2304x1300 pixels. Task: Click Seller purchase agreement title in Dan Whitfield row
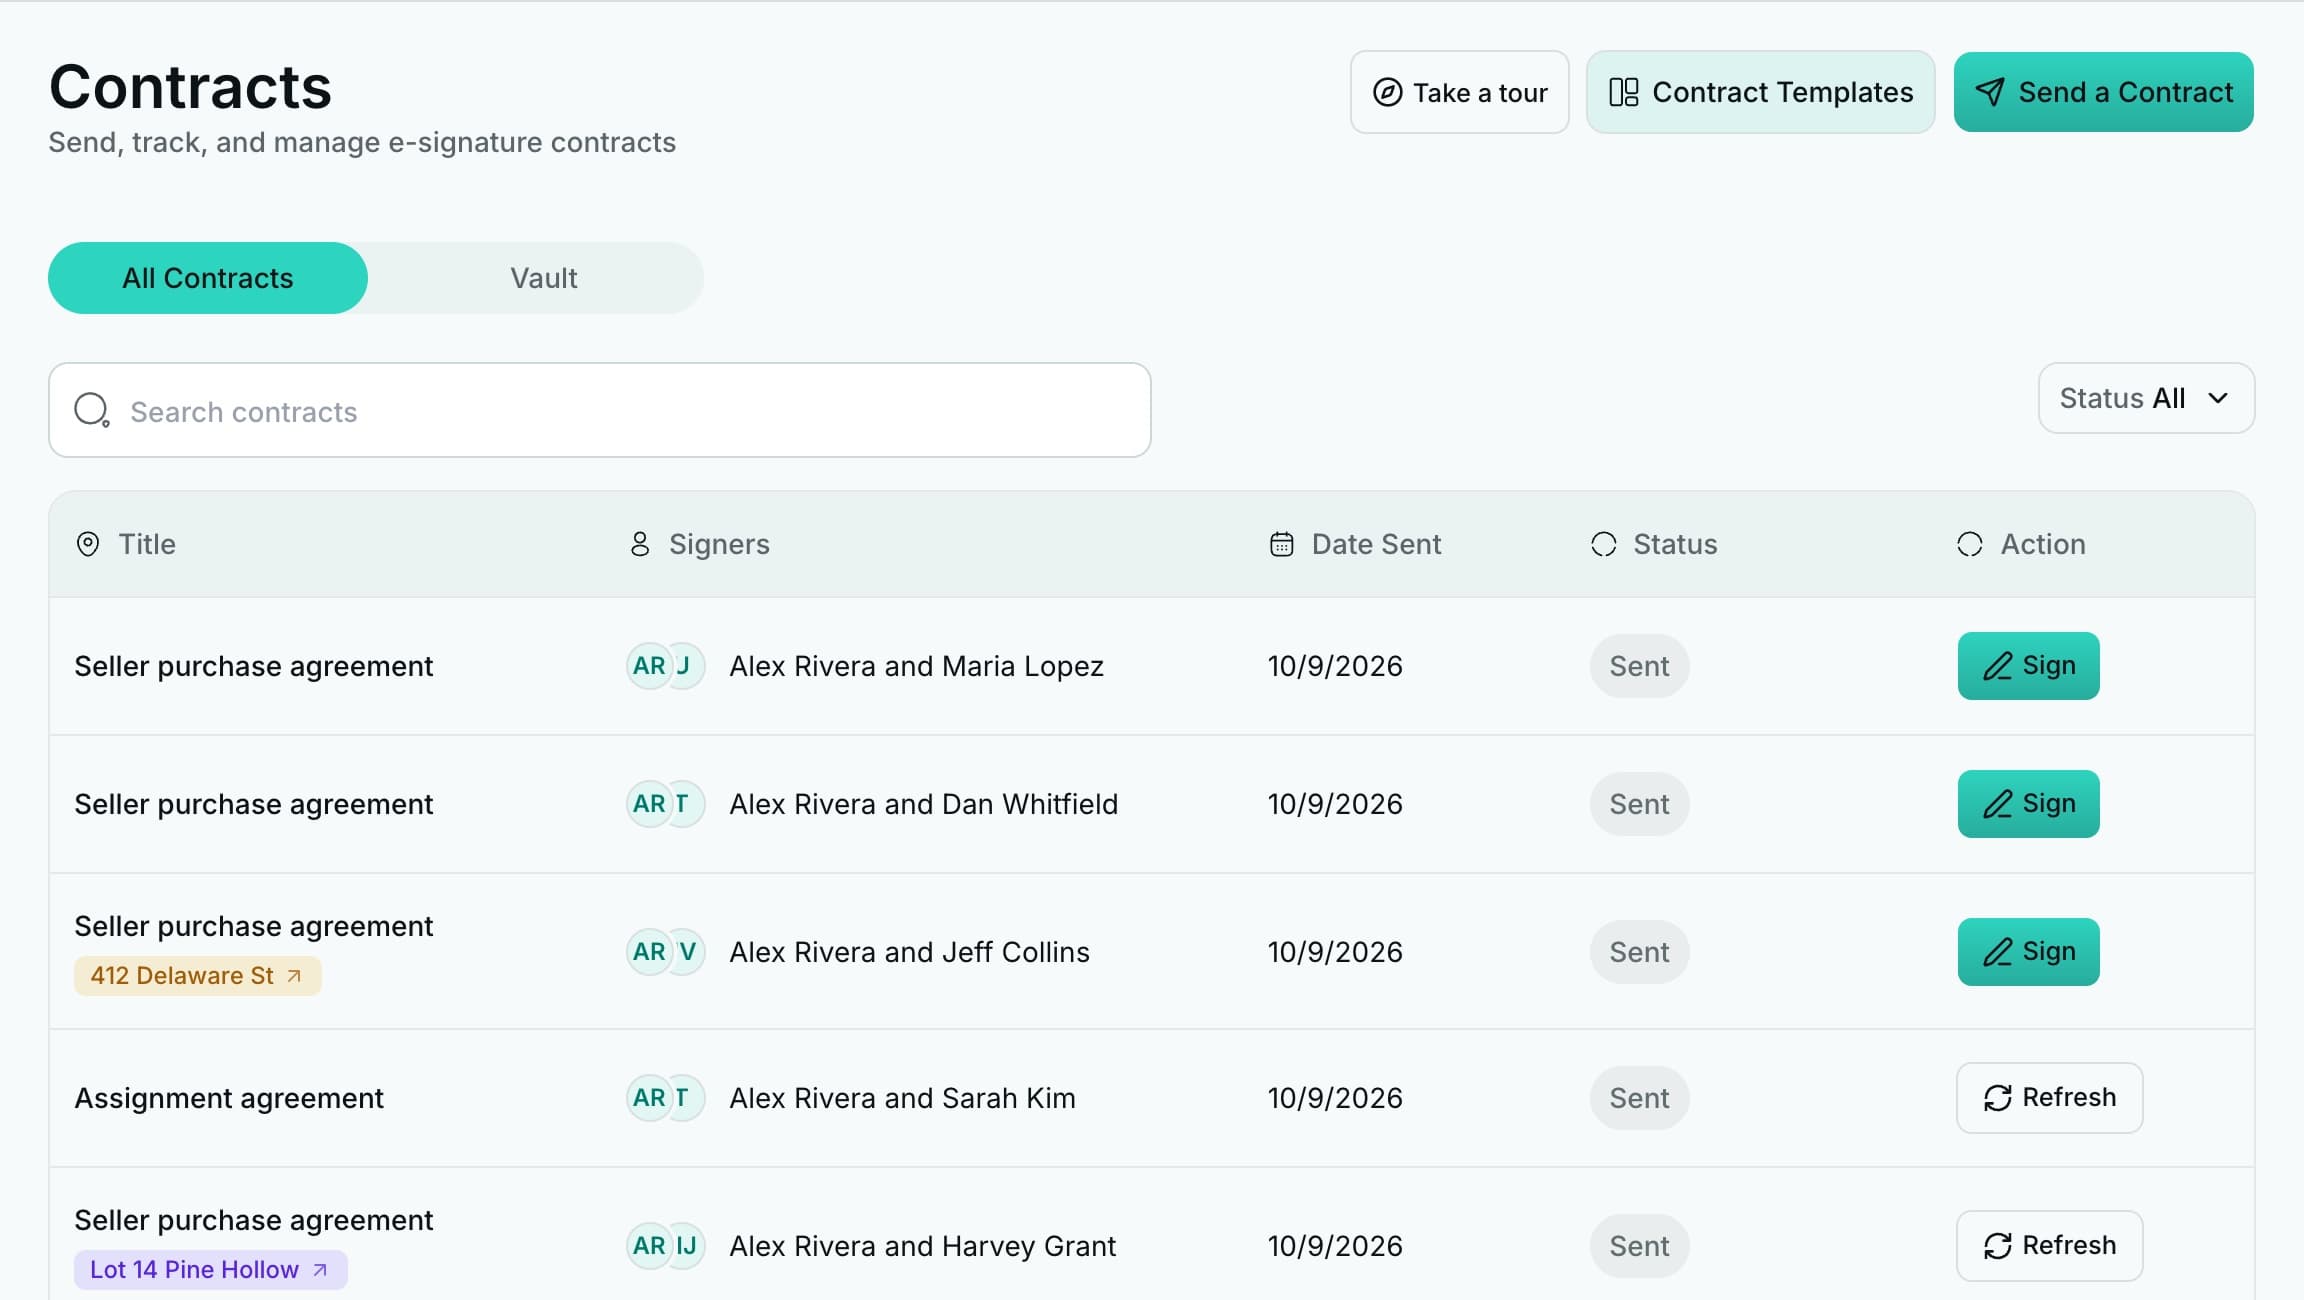coord(254,804)
